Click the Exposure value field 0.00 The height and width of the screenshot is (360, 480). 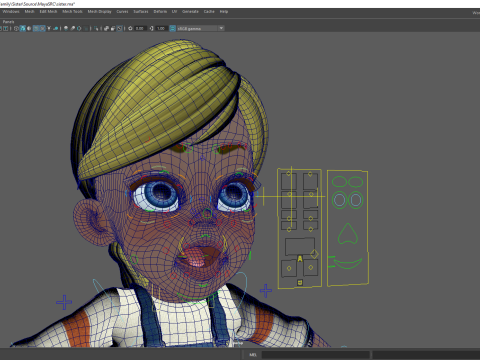click(x=140, y=28)
